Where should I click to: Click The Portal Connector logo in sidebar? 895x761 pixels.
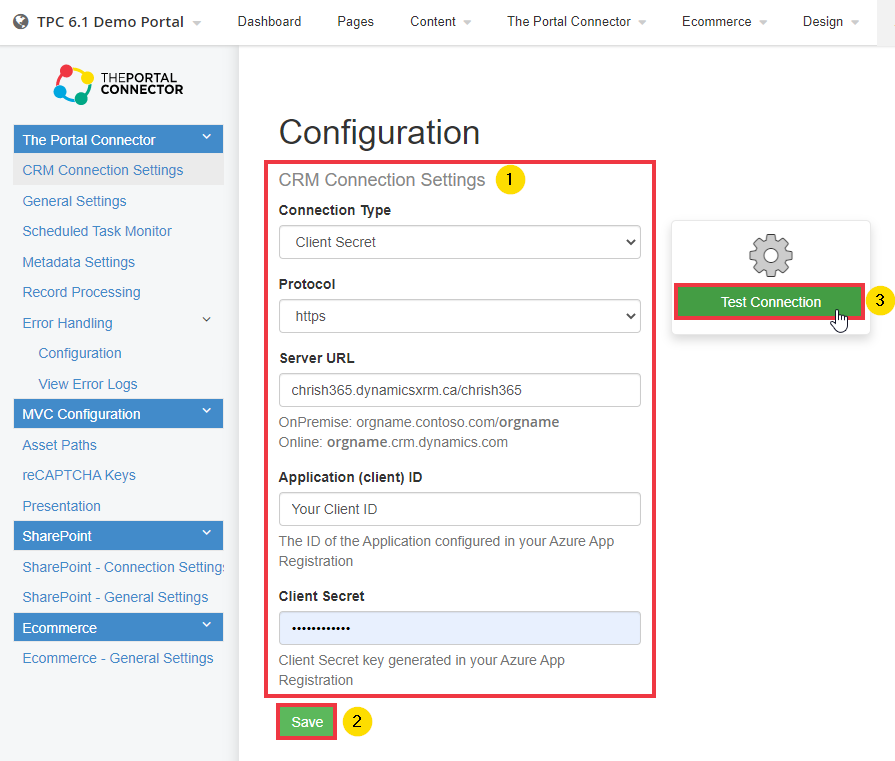click(118, 84)
